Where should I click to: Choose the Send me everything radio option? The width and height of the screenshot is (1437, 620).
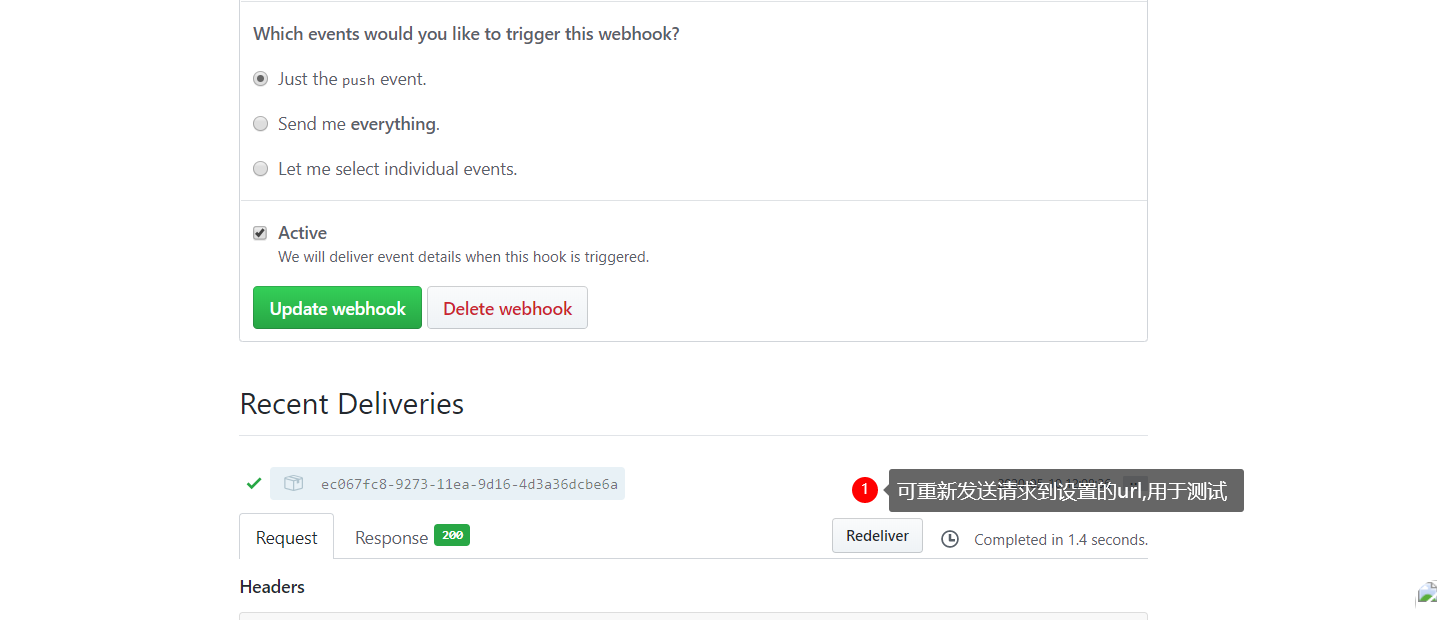pos(260,124)
